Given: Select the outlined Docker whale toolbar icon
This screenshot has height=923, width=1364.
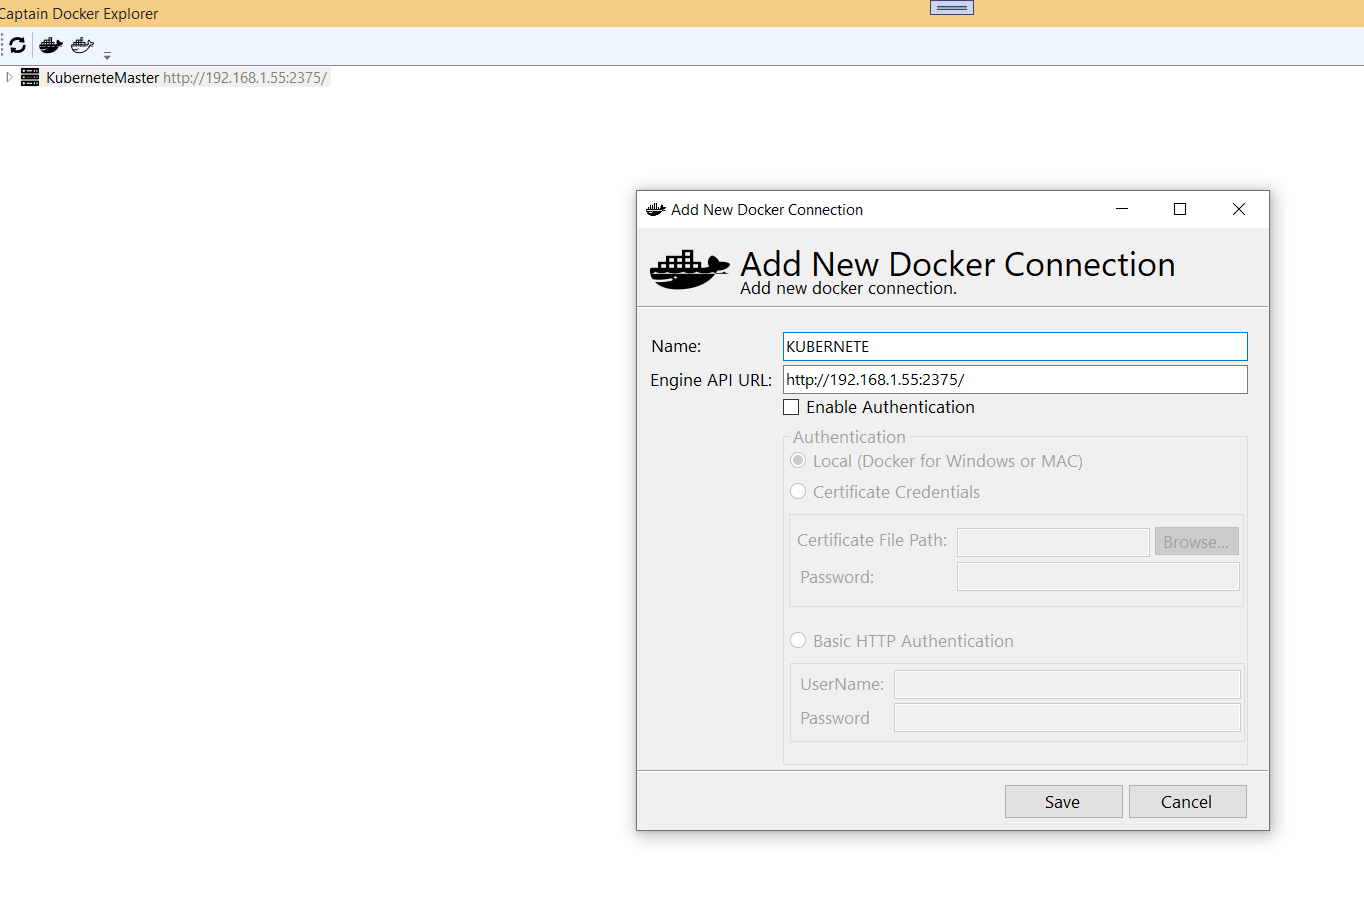Looking at the screenshot, I should click(x=81, y=45).
